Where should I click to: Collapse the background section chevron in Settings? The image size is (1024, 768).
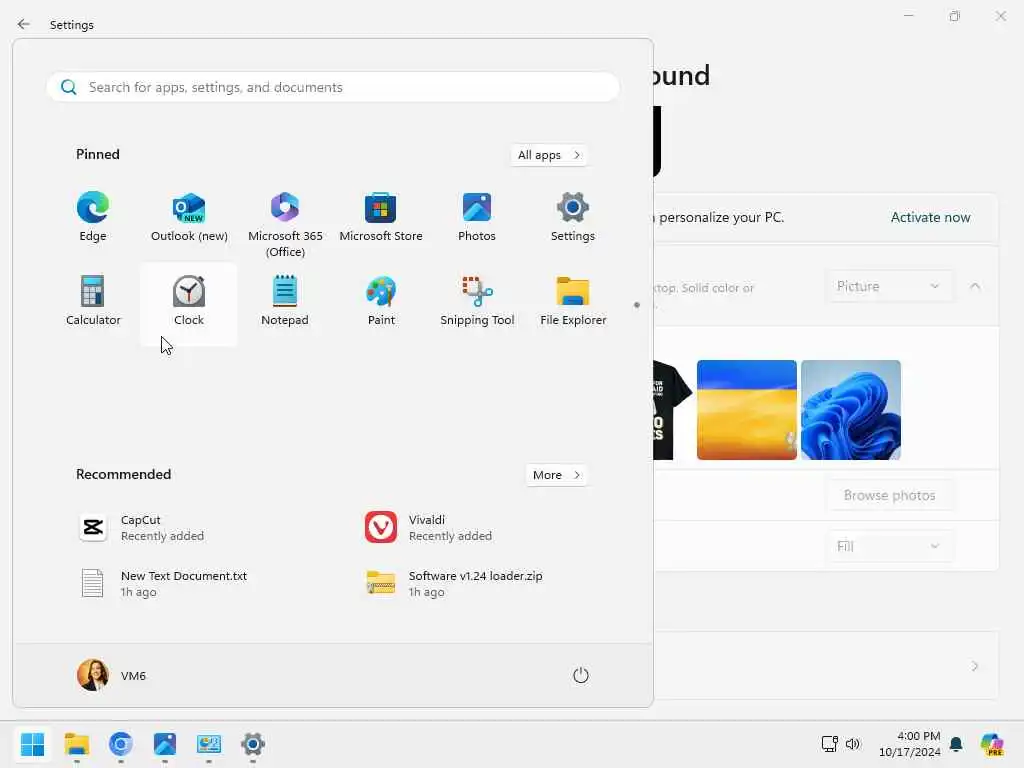[975, 286]
